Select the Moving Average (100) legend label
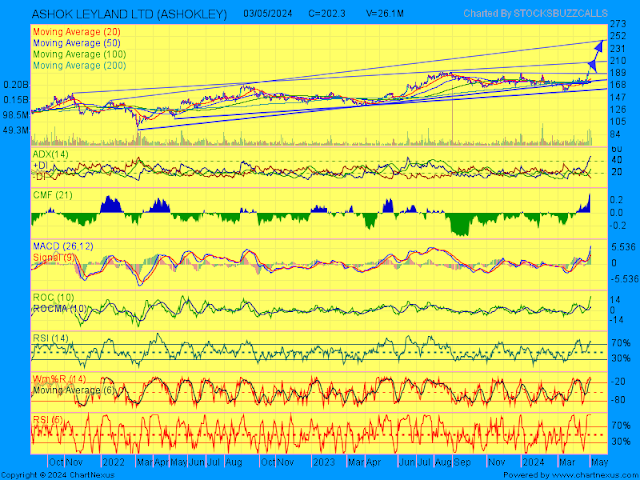 pos(80,54)
